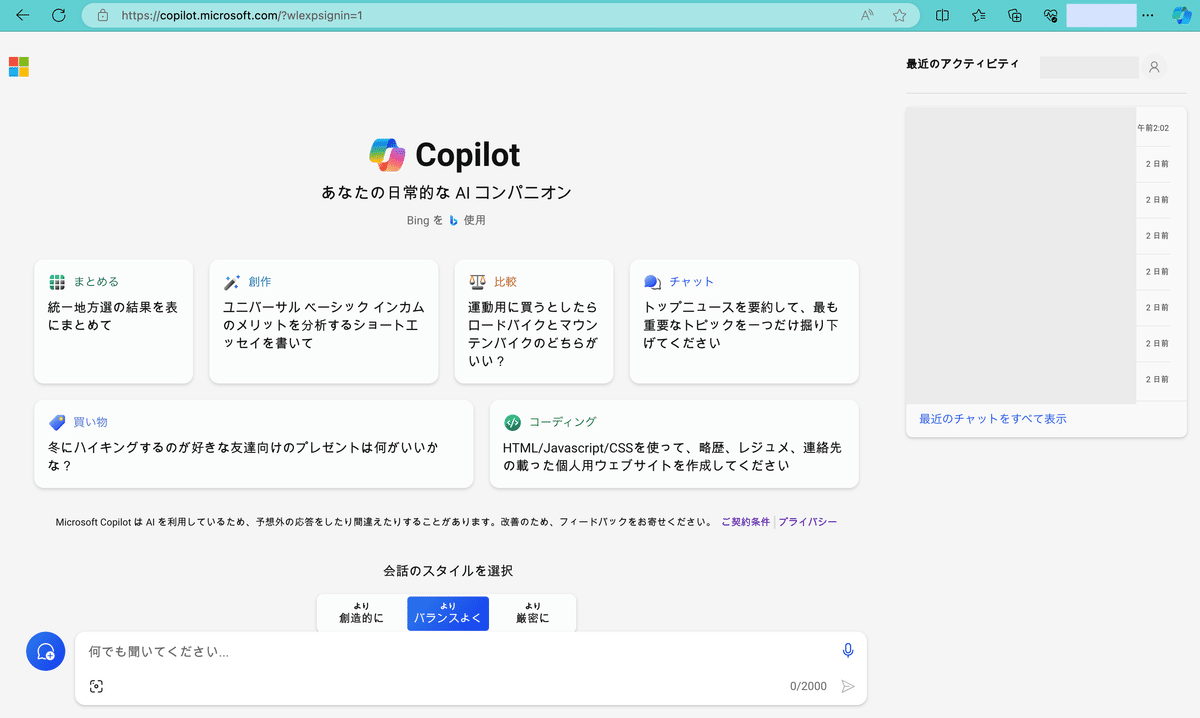1200x718 pixels.
Task: Open the まとめる suggestion card
Action: [114, 321]
